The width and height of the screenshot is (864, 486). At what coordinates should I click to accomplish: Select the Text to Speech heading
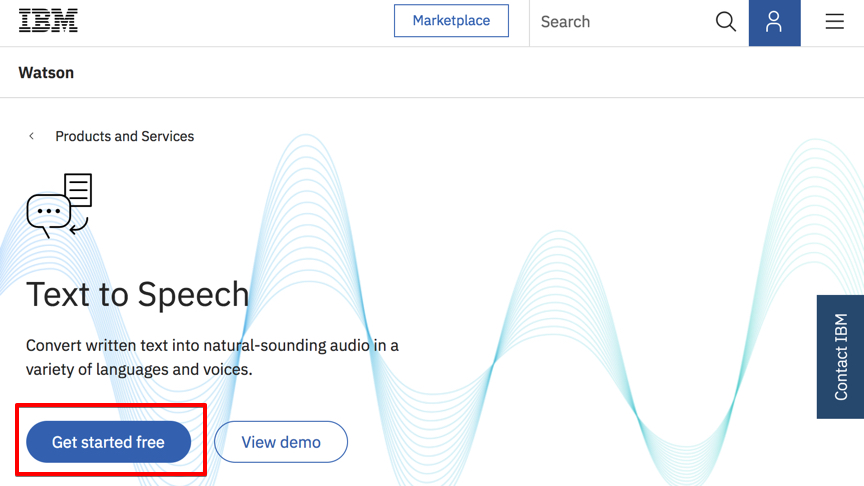[138, 294]
